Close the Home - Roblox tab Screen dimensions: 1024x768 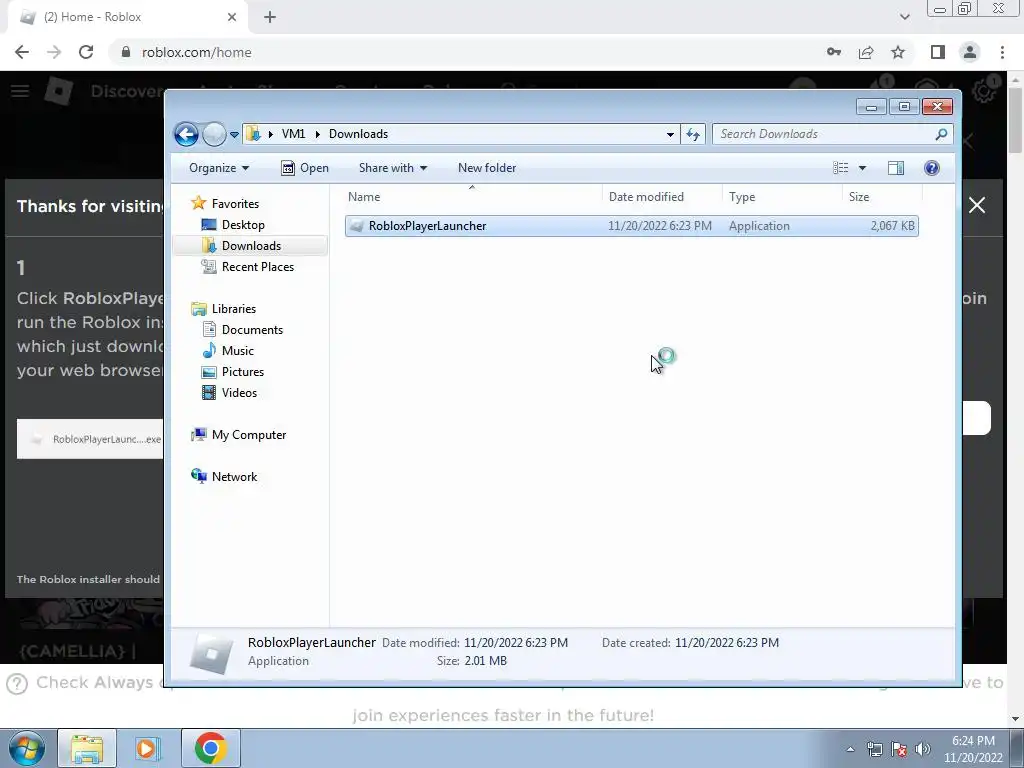coord(232,17)
